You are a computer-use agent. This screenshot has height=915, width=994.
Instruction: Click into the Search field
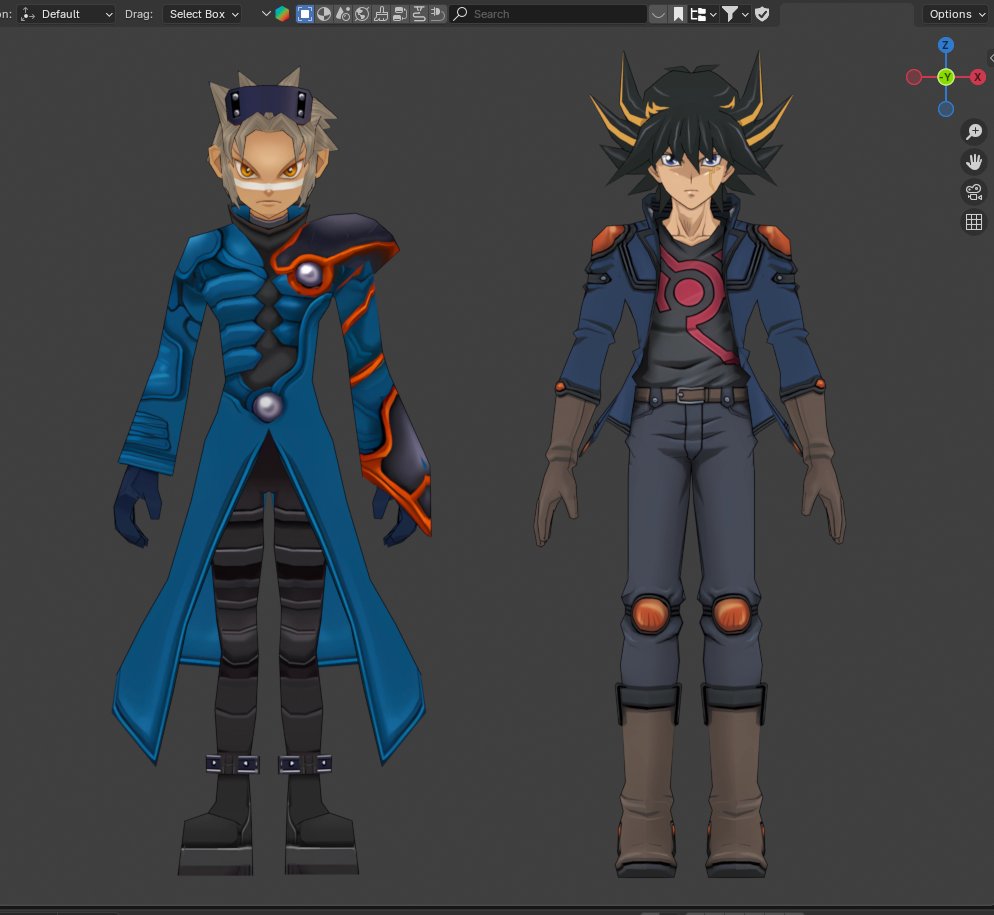pos(548,14)
